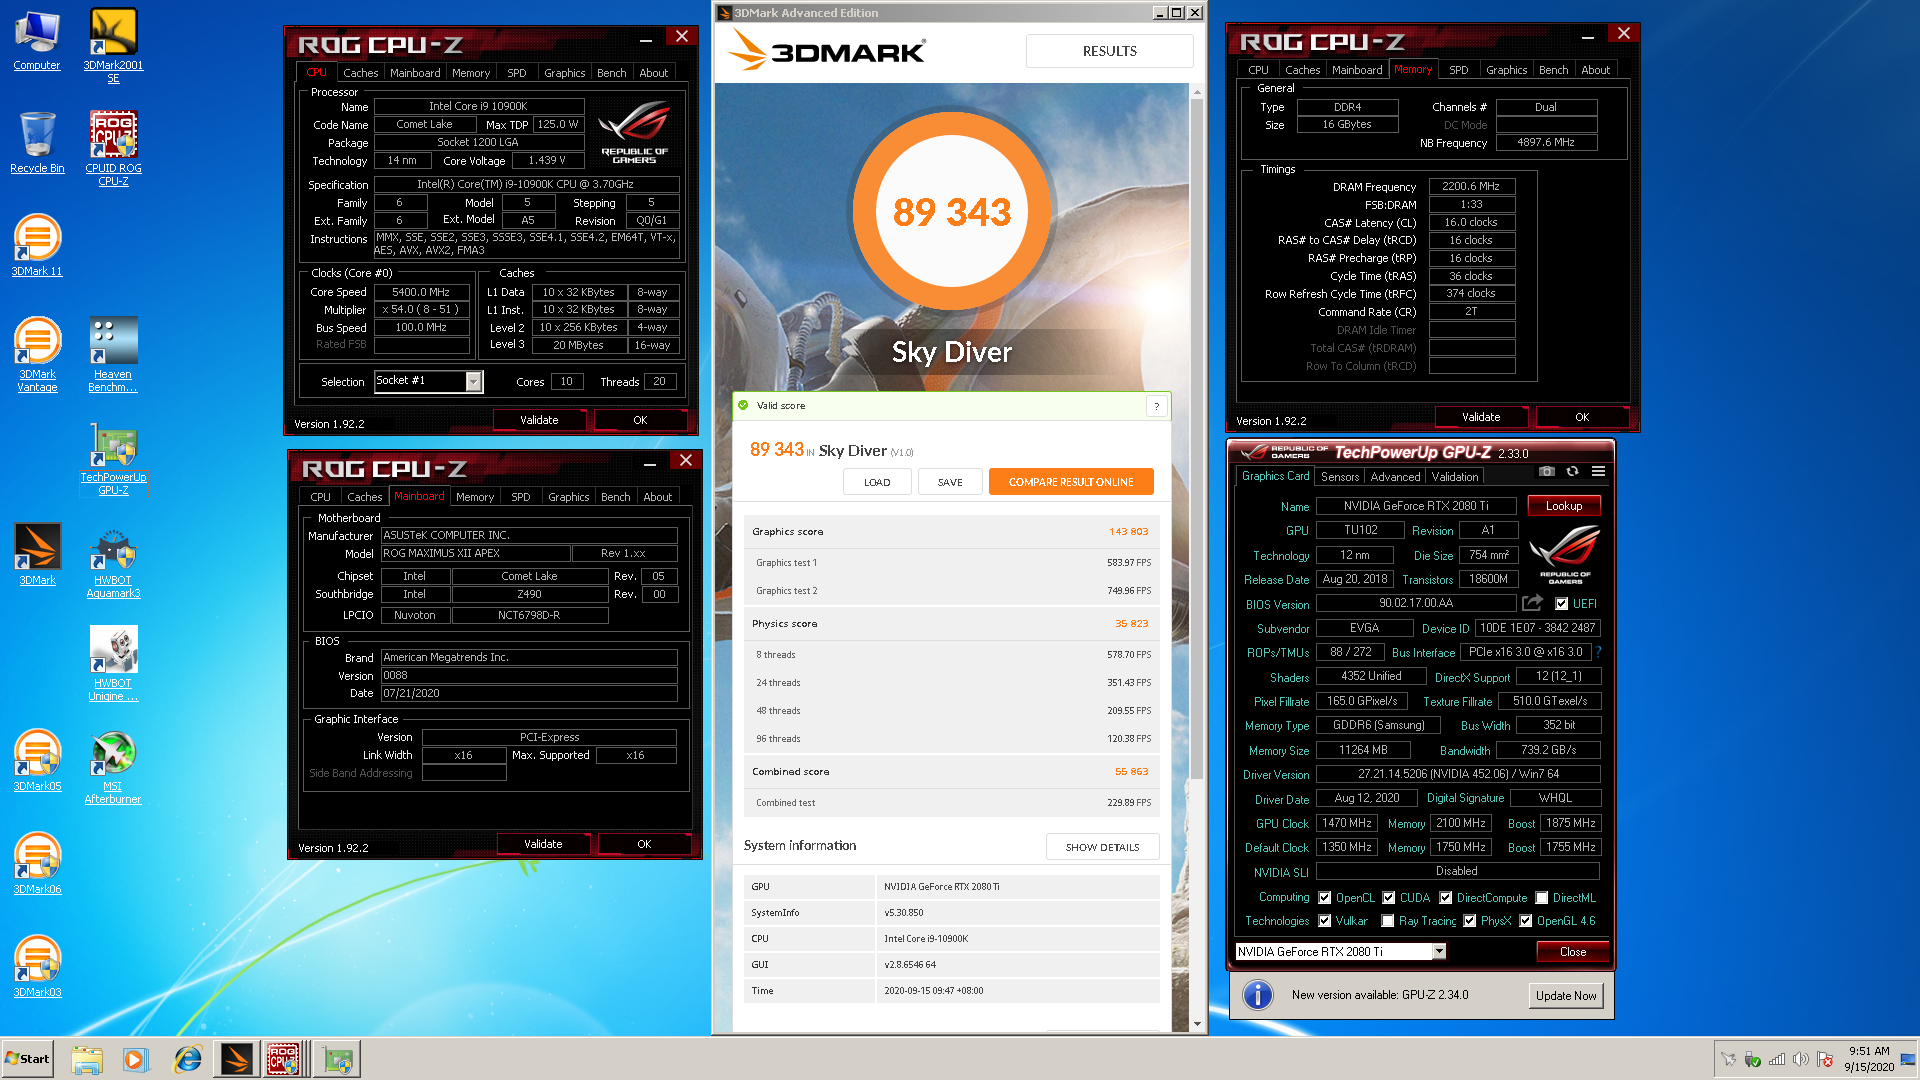Switch to Caches tab in top-left CPU-Z
Screen dimensions: 1920x1080
pos(360,73)
